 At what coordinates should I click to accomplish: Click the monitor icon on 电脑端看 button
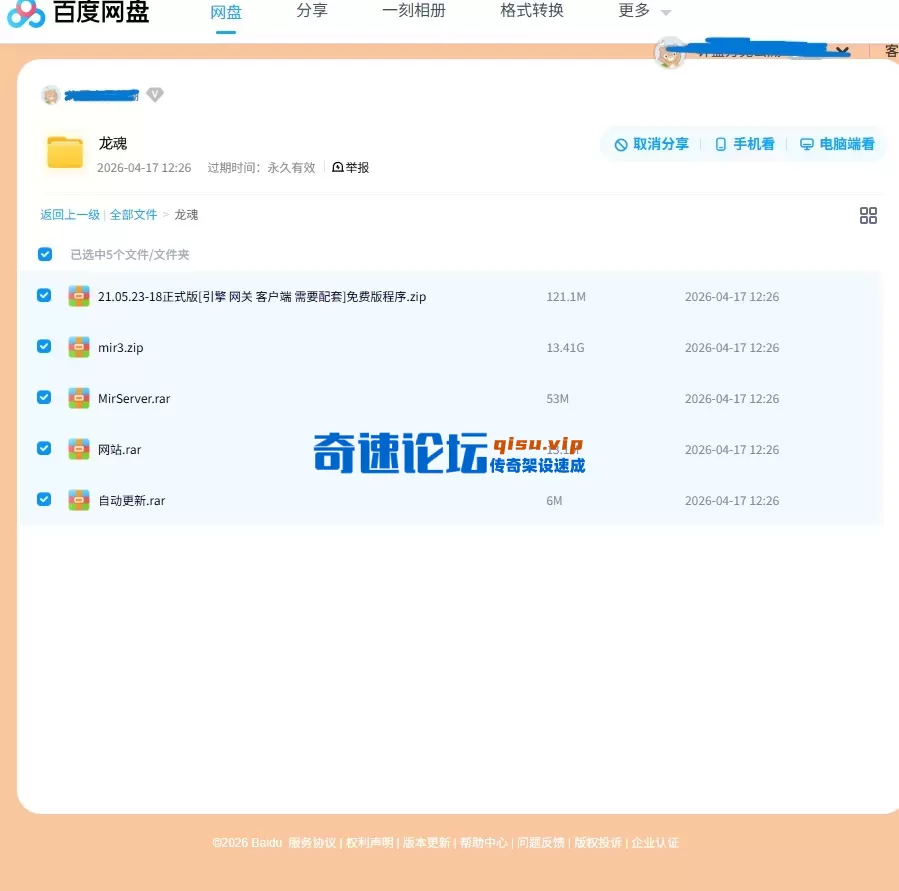click(806, 143)
